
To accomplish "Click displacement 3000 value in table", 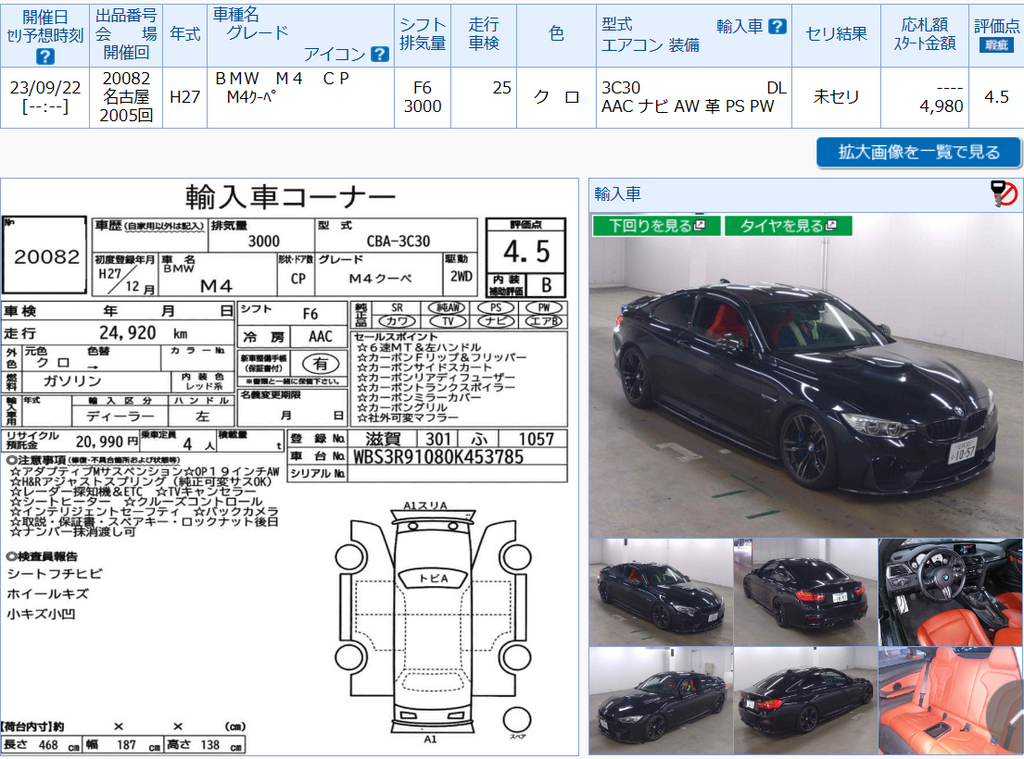I will (423, 106).
